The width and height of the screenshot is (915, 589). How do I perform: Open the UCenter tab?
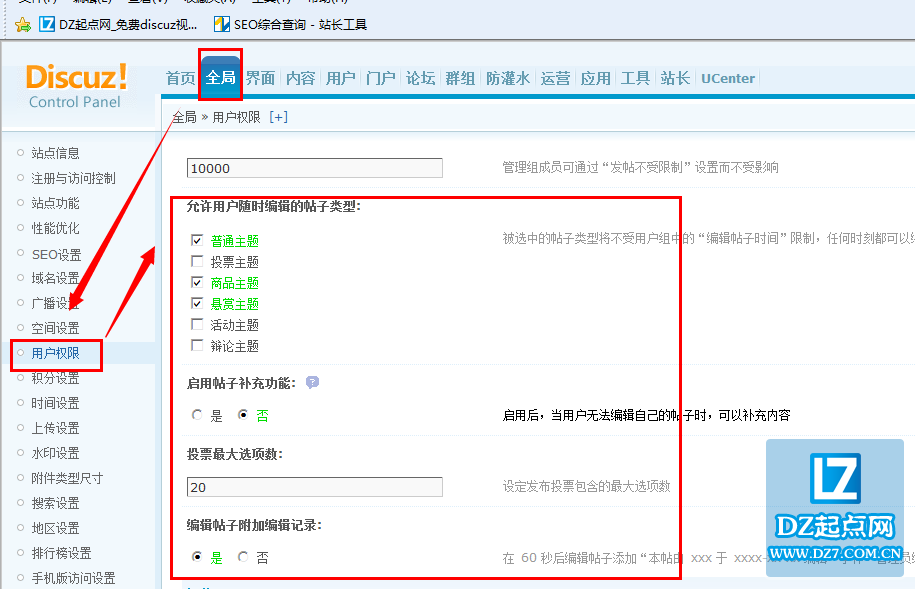coord(728,78)
